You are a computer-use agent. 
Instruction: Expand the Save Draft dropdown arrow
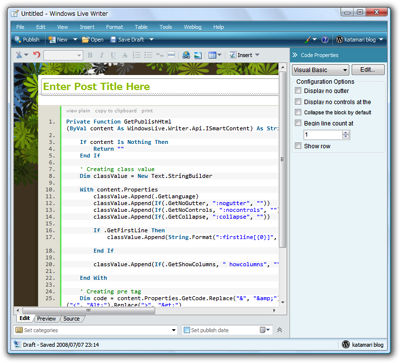coord(151,40)
